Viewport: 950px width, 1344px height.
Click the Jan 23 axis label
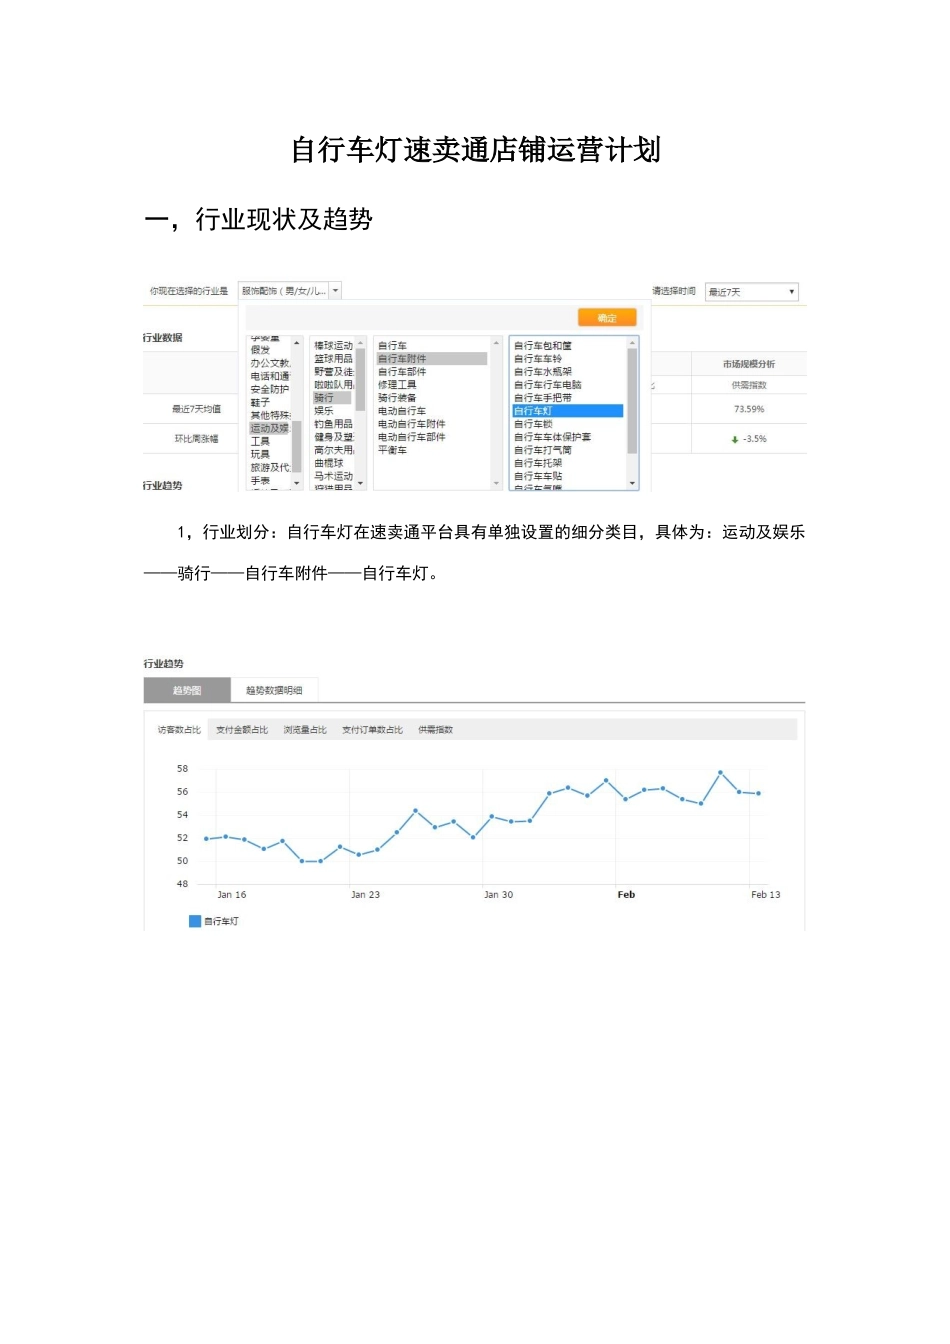pos(365,895)
